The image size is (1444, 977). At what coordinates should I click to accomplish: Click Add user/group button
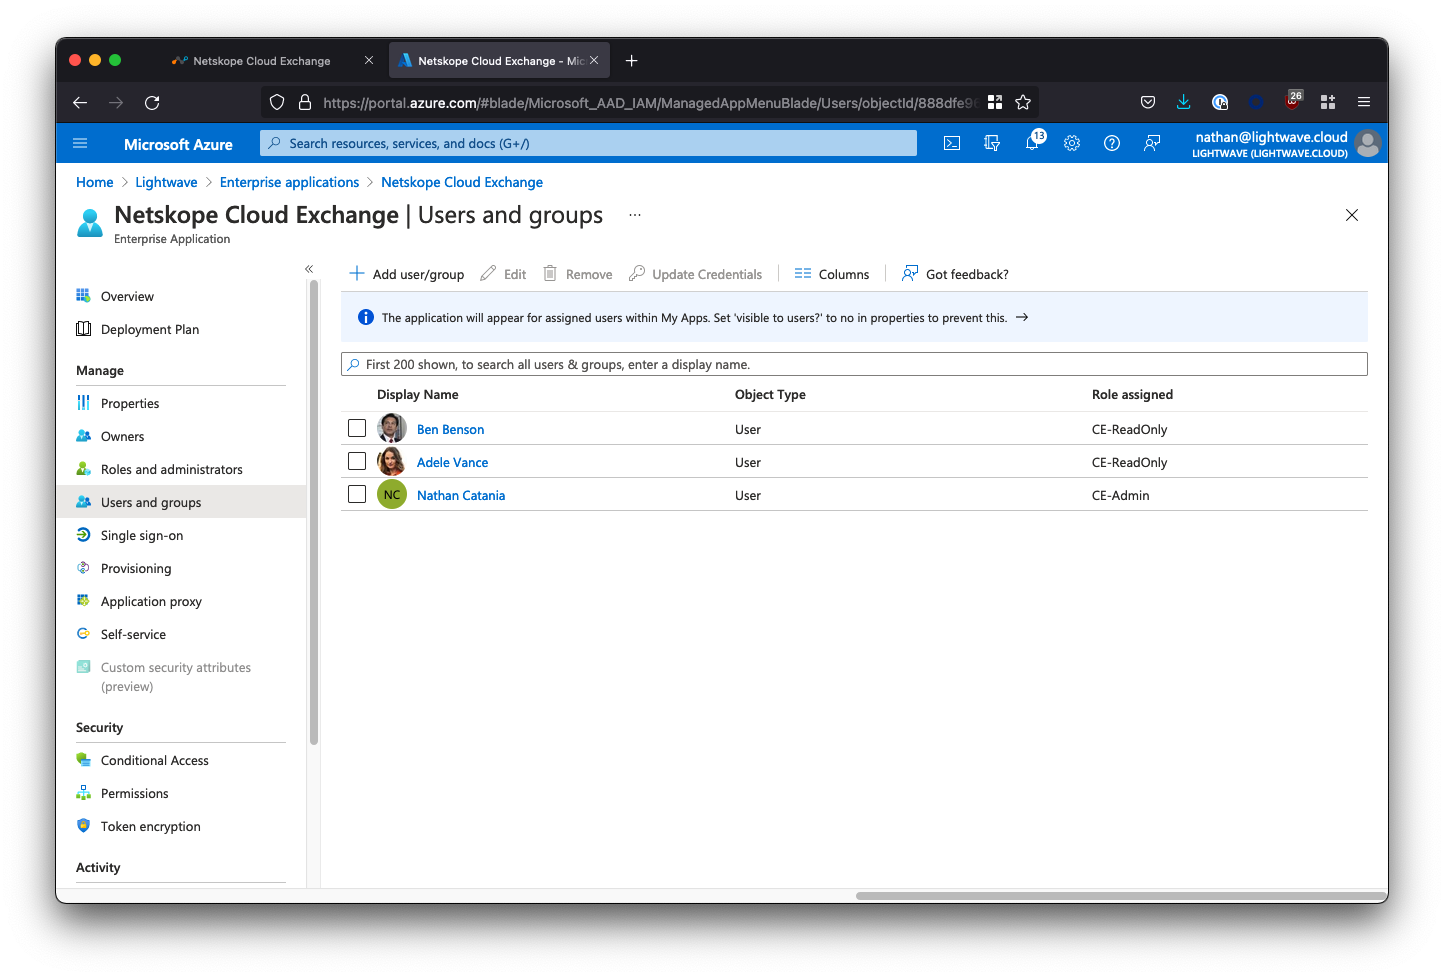407,274
